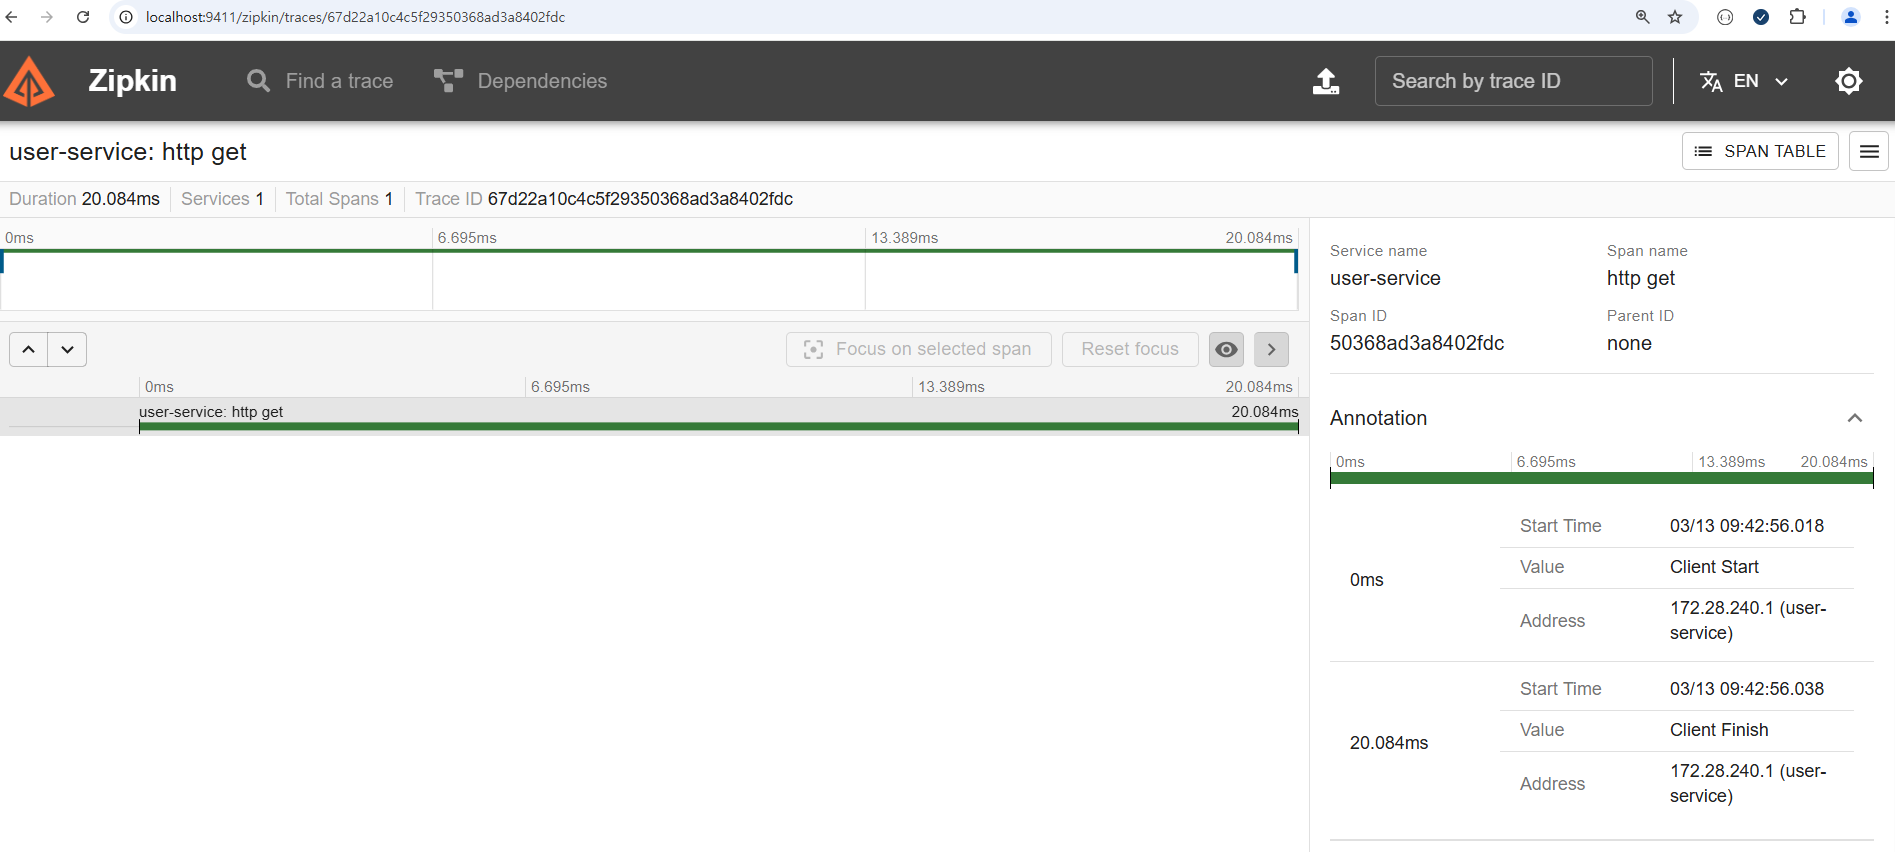Click the minimap timeline overview

[649, 280]
